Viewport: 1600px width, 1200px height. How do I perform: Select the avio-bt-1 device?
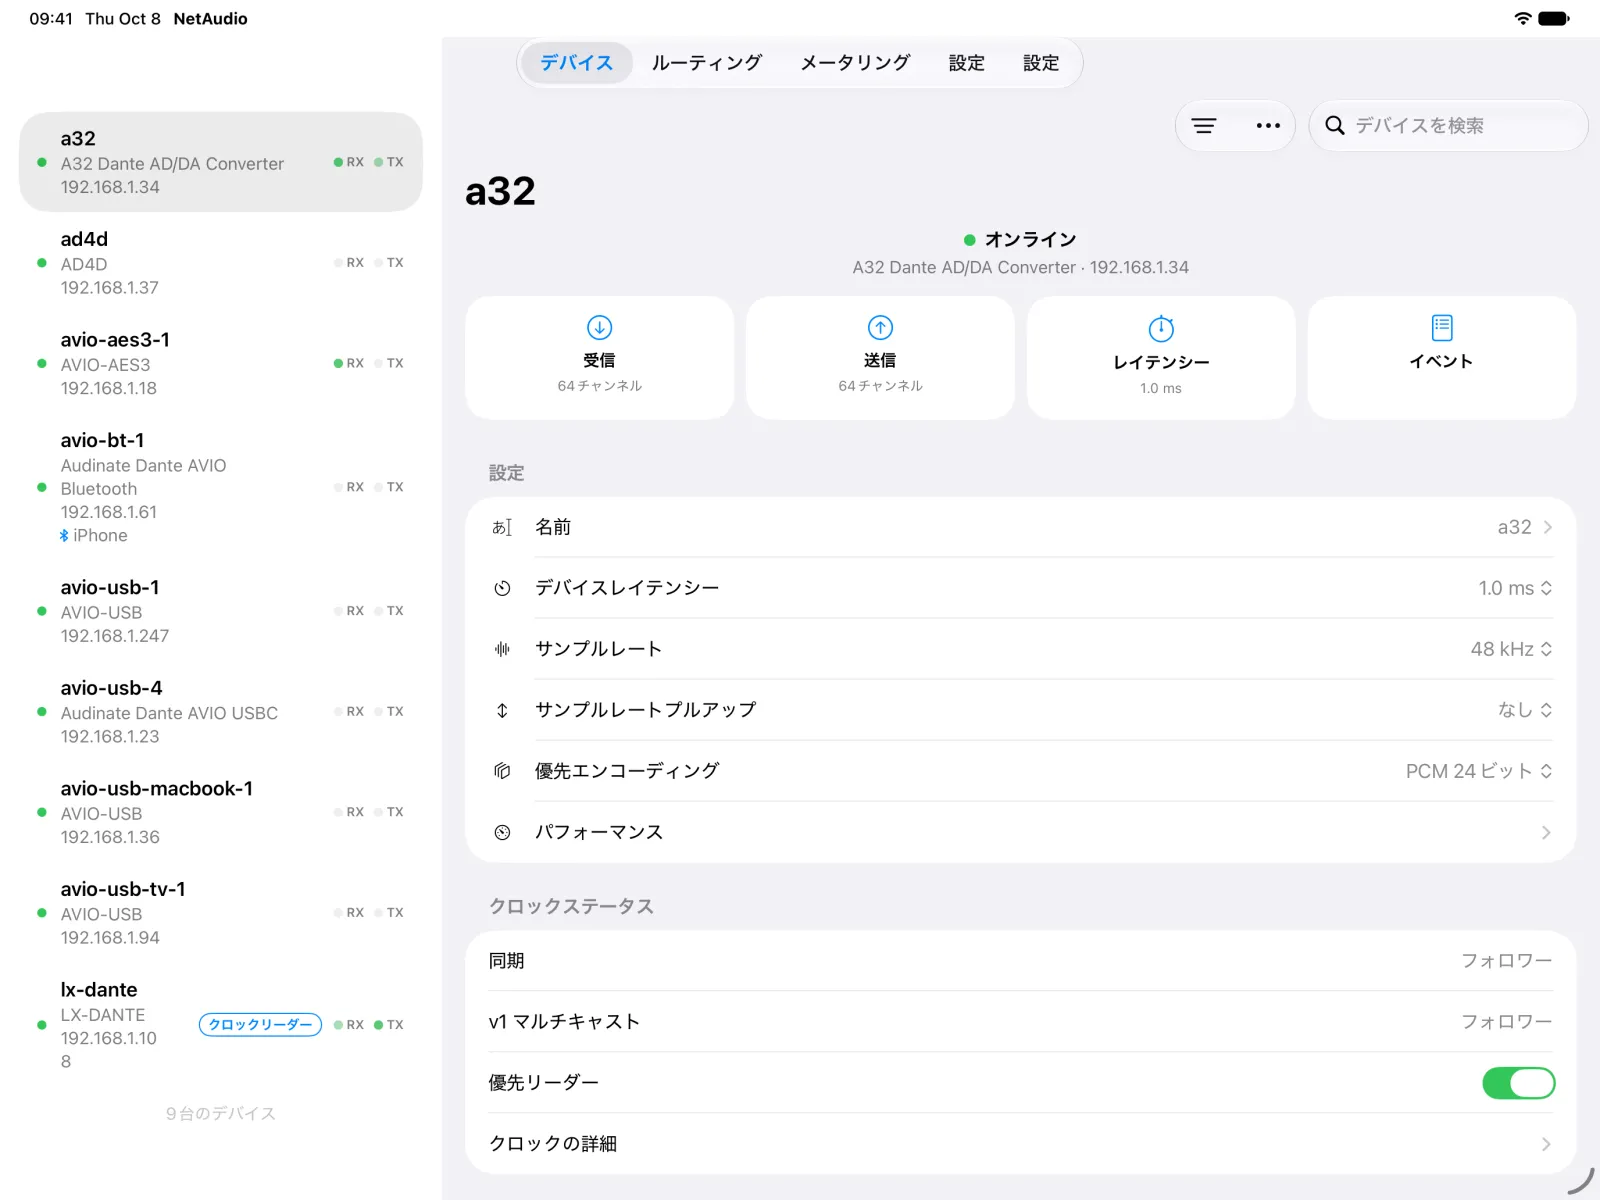pos(221,487)
